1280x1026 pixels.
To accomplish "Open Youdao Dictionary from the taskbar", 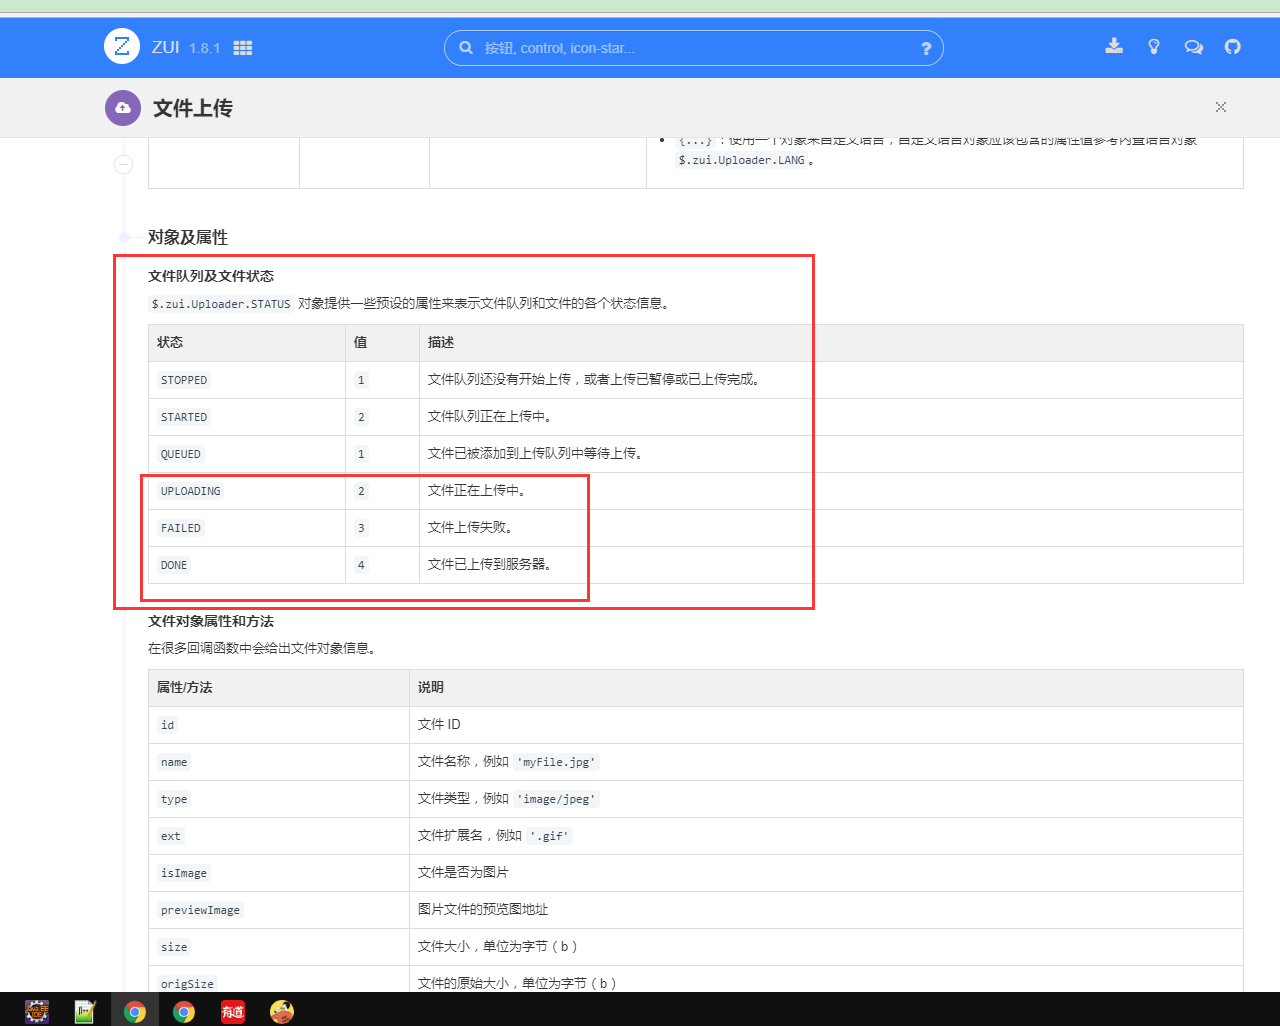I will point(233,1011).
